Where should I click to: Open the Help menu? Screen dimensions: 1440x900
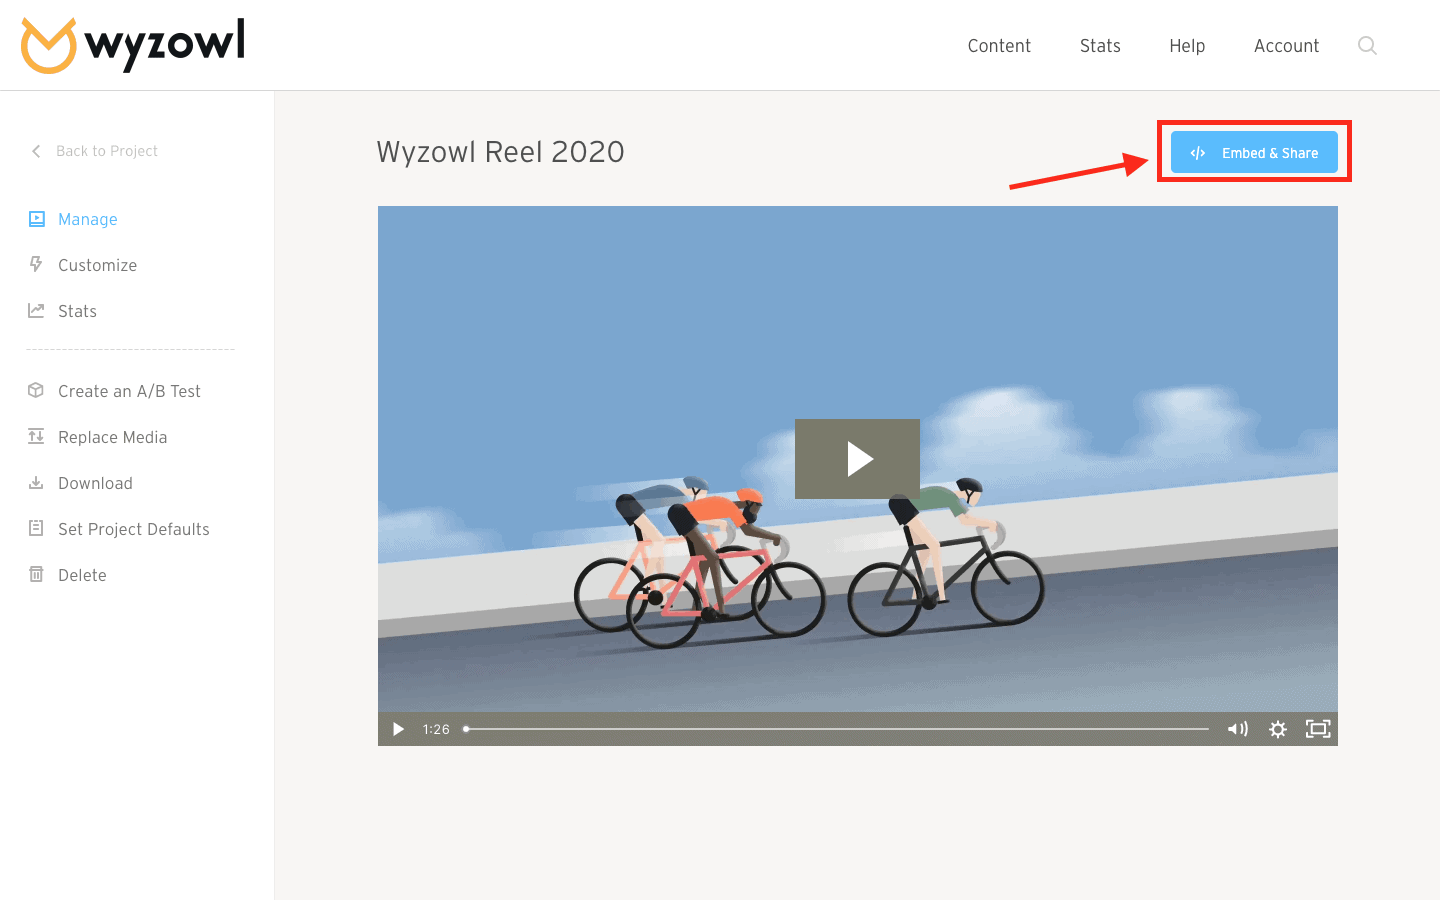pyautogui.click(x=1187, y=46)
